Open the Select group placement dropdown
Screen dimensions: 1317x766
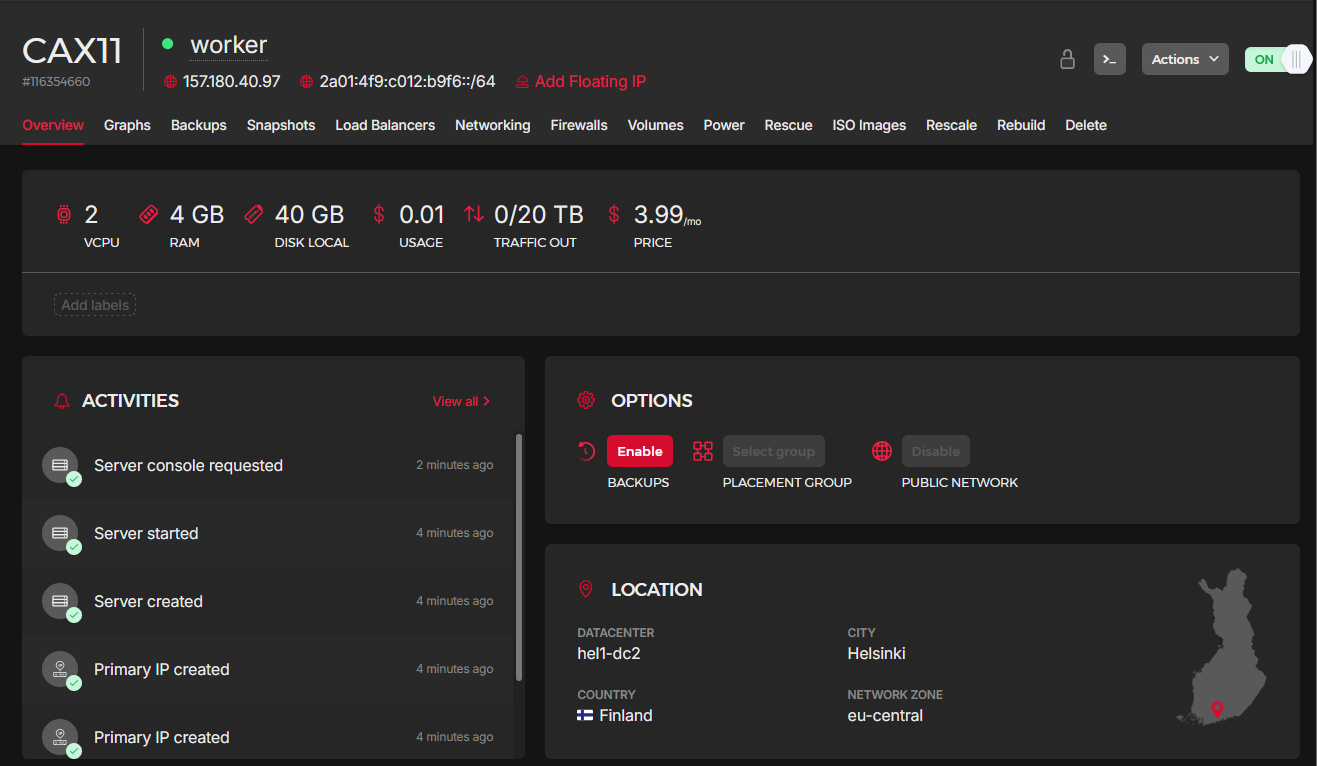coord(773,451)
